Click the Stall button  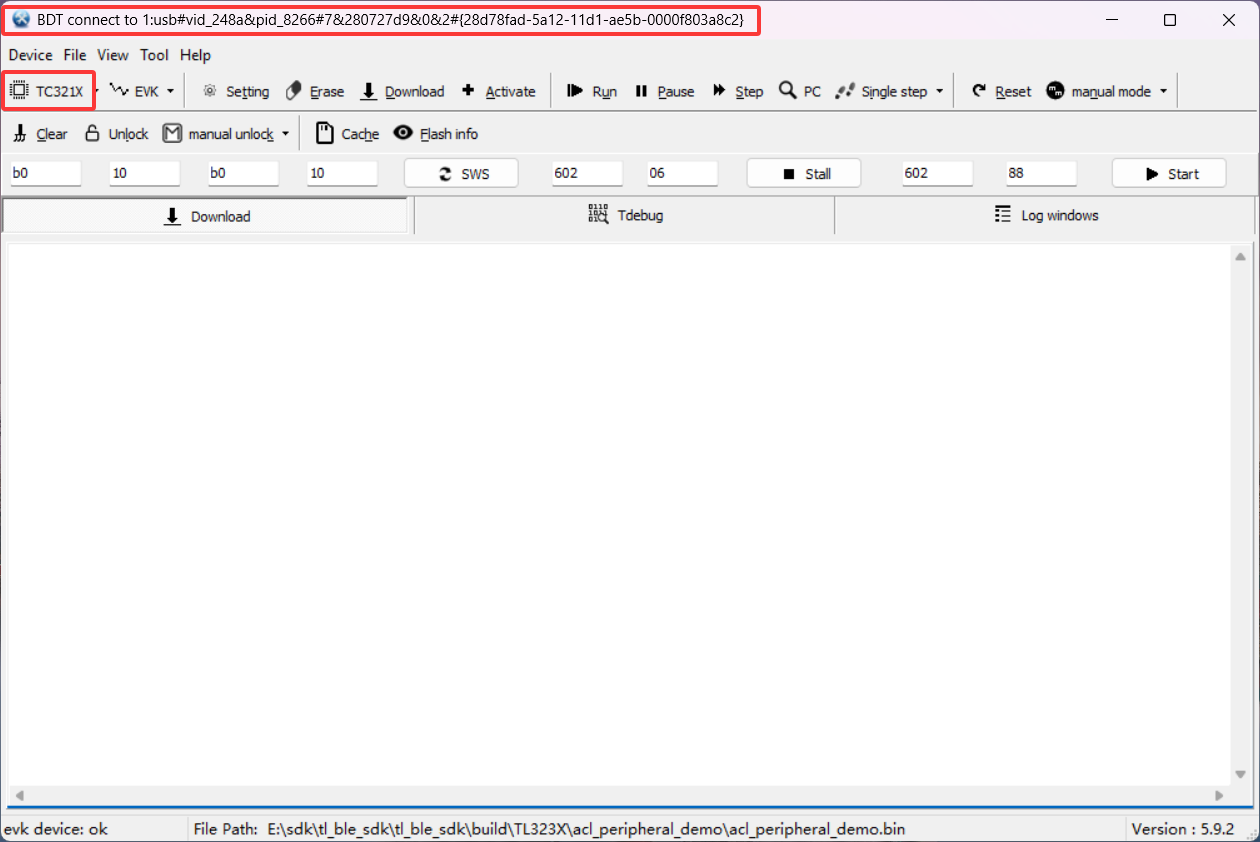pyautogui.click(x=804, y=173)
